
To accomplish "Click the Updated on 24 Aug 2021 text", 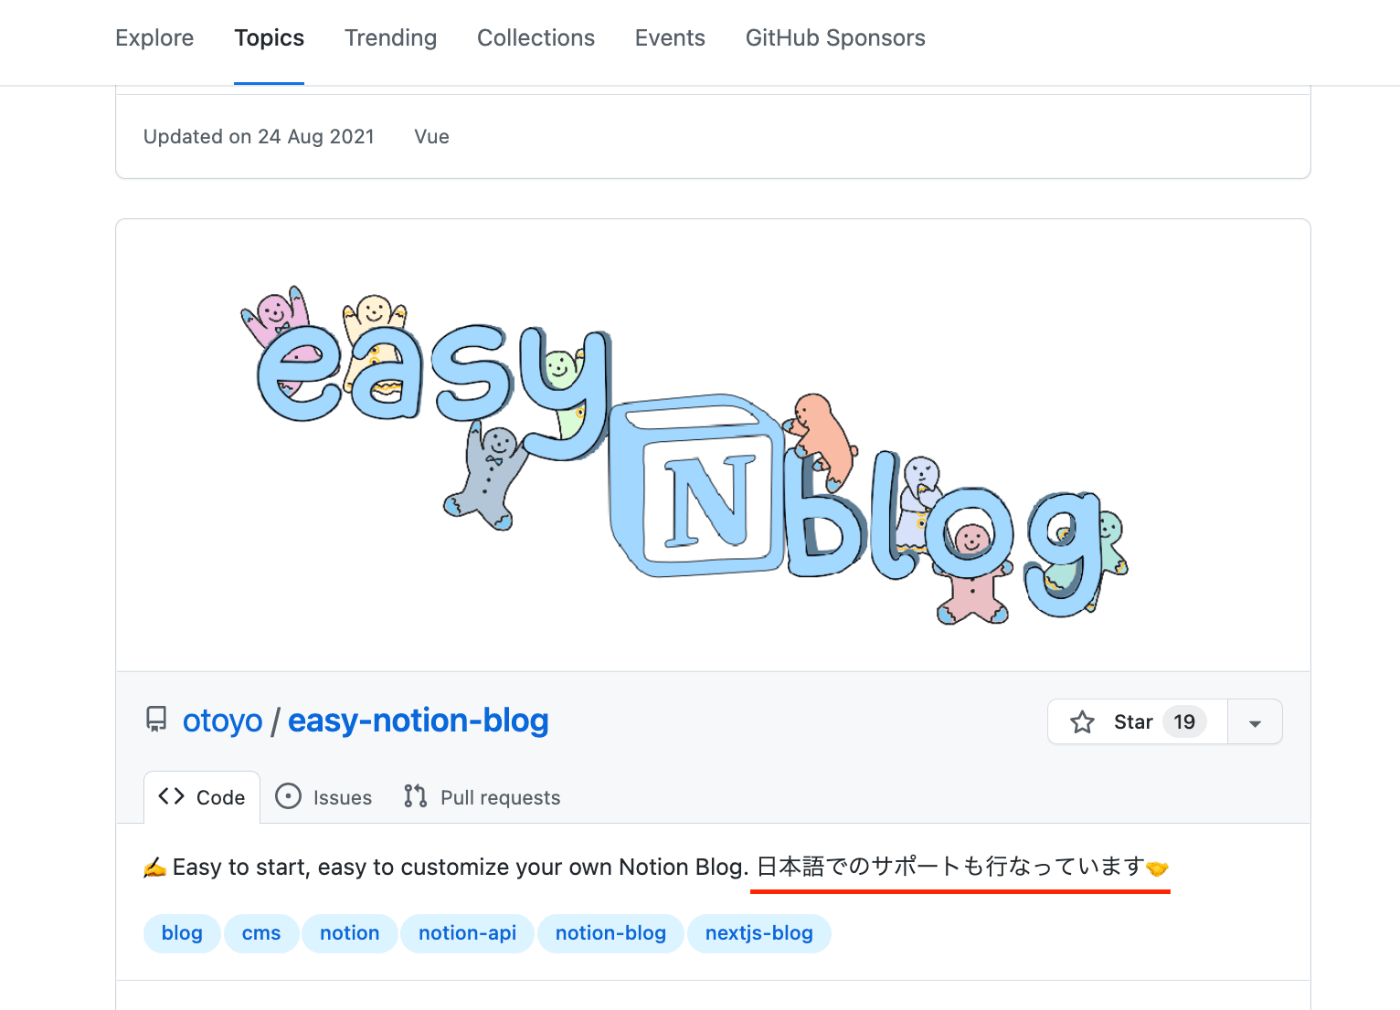I will 259,137.
